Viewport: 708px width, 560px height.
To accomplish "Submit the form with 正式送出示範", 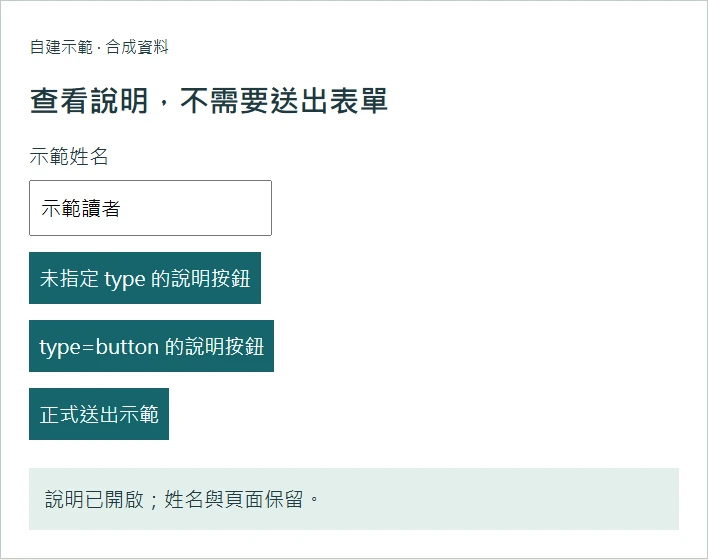I will (x=99, y=414).
